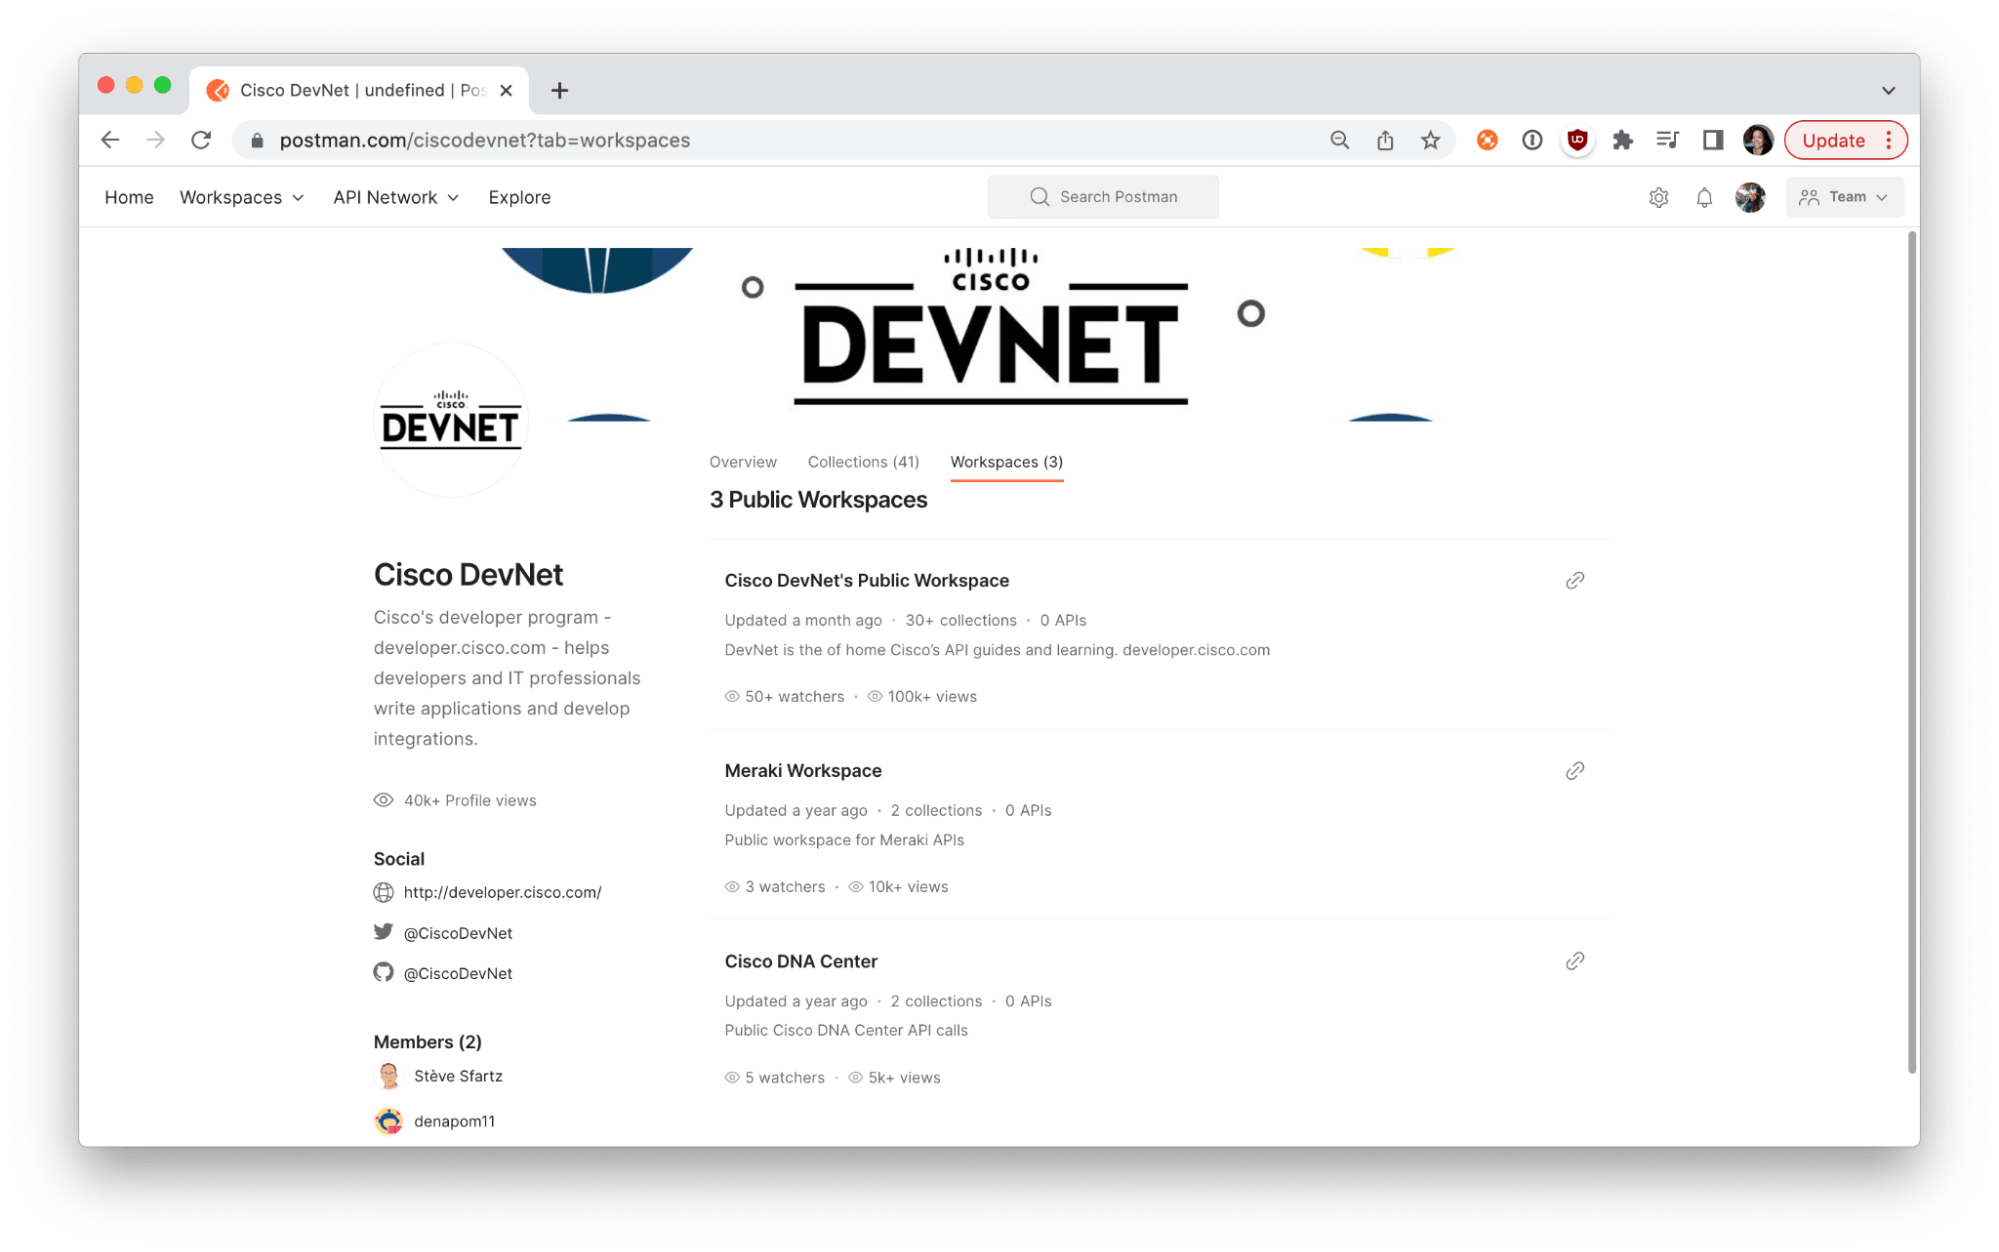Copy link for Meraki Workspace

[1575, 770]
